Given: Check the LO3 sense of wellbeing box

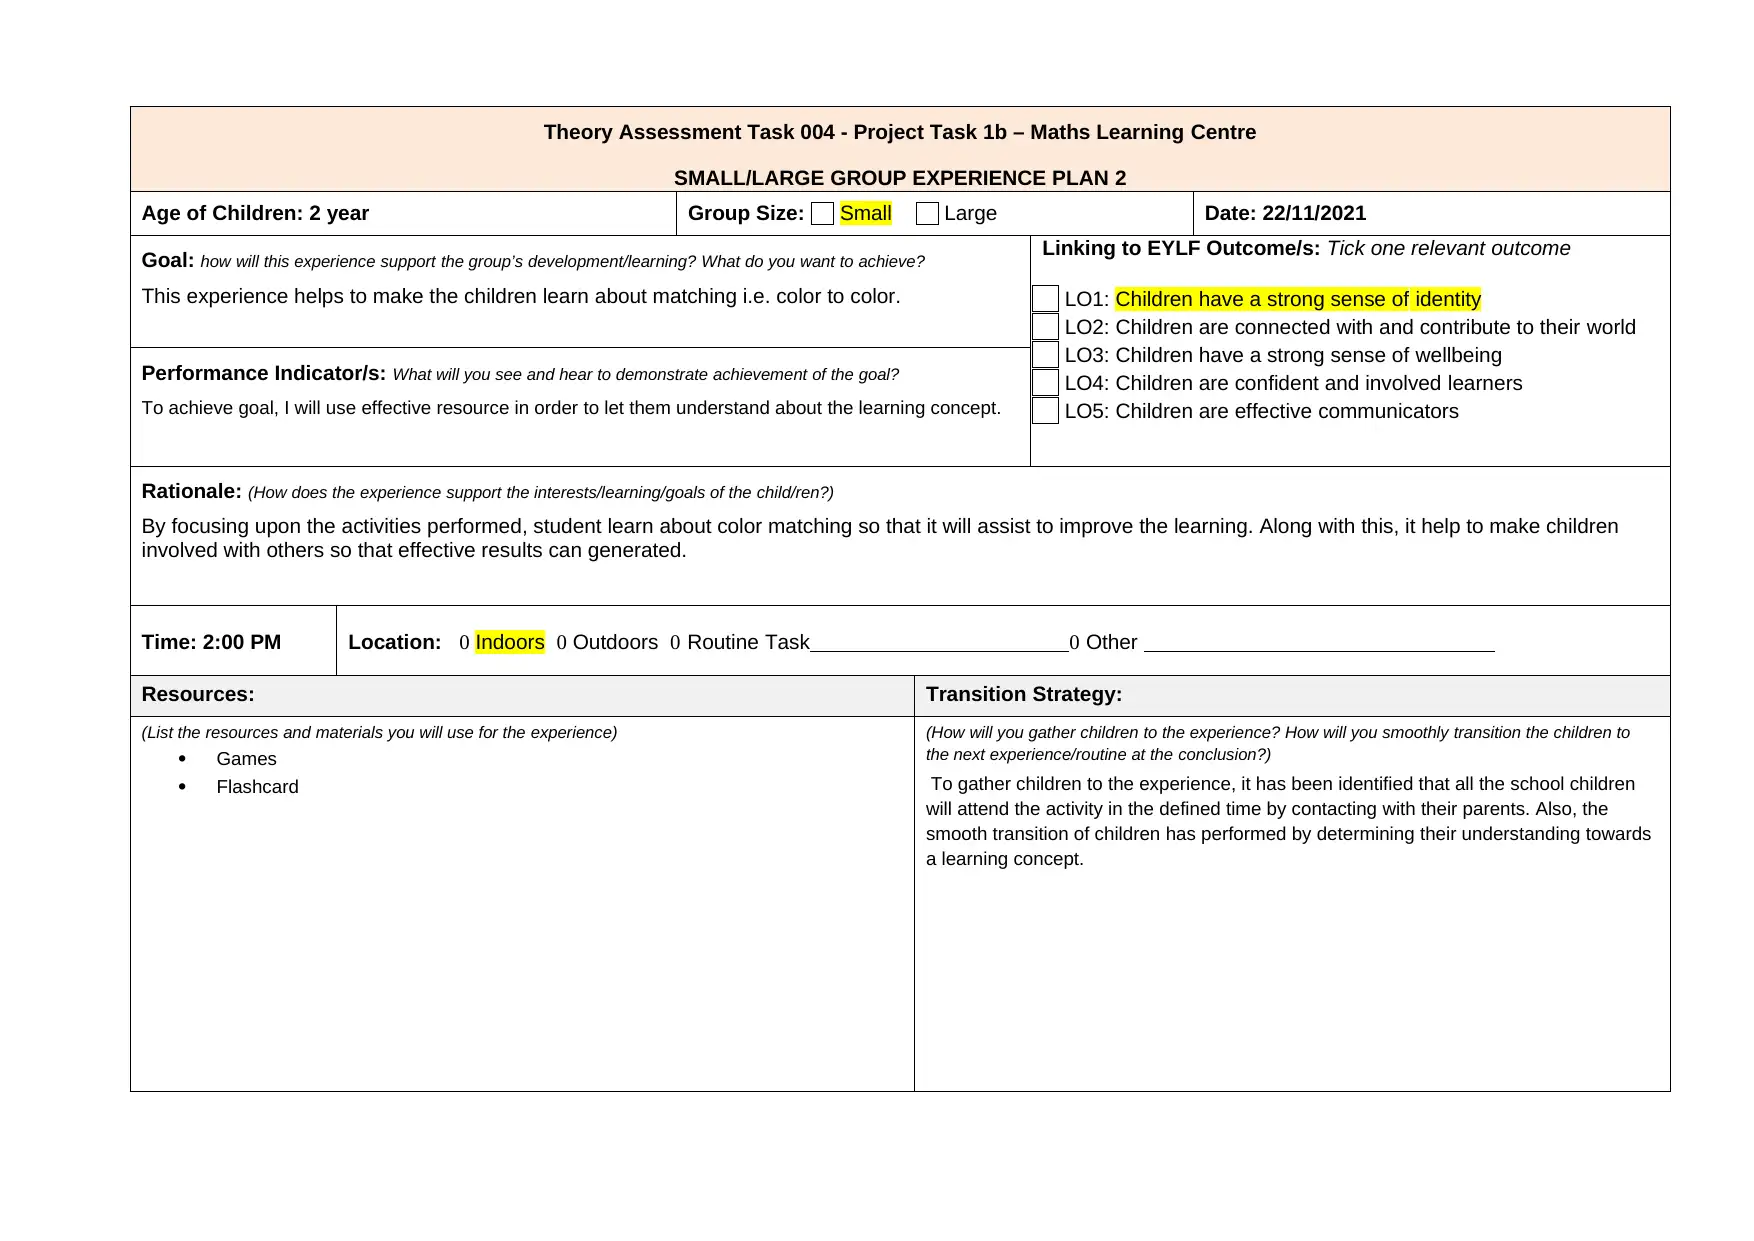Looking at the screenshot, I should 1045,355.
